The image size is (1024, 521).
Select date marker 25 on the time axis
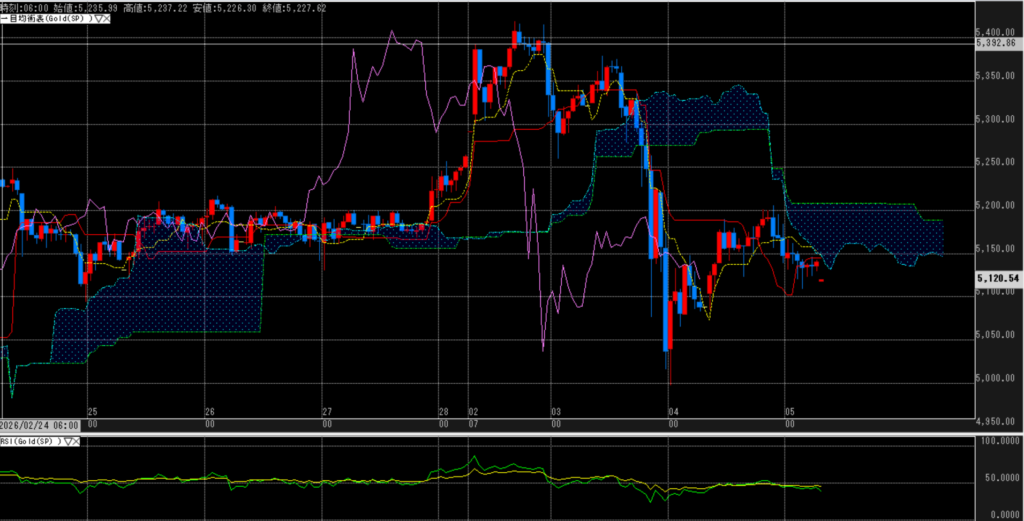pos(92,412)
